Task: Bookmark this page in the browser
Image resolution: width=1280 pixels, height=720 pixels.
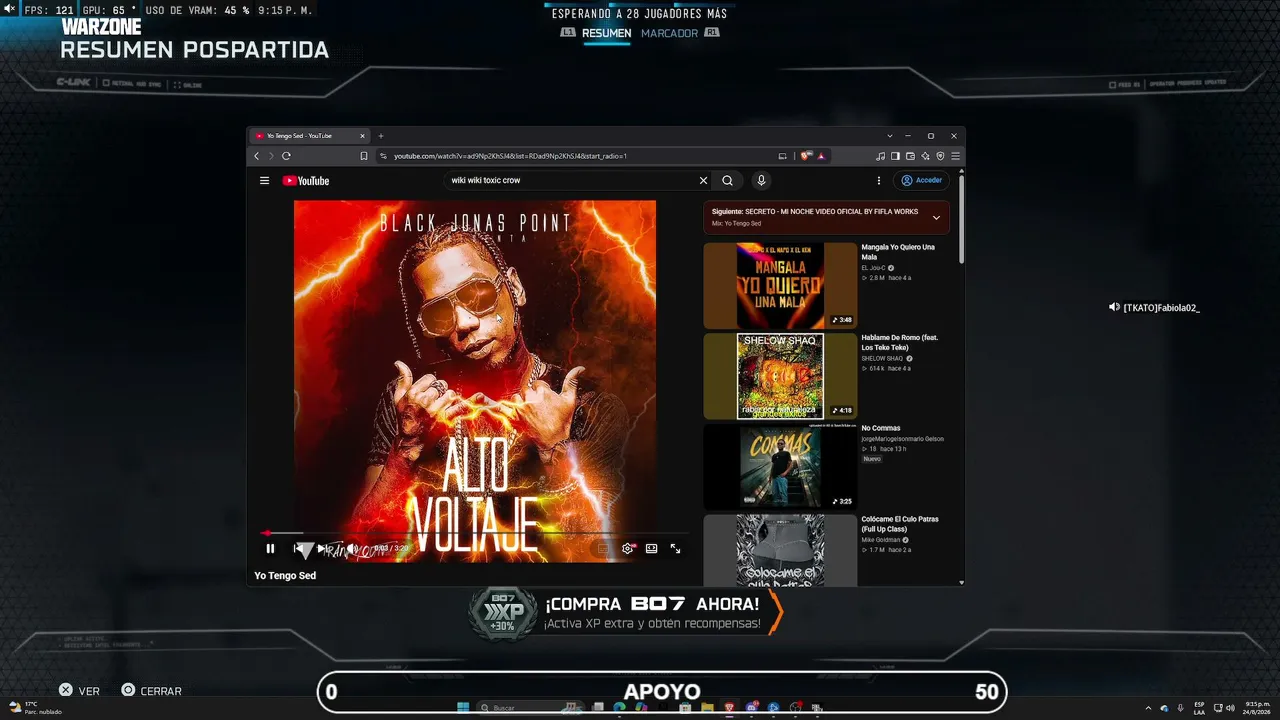Action: [x=364, y=156]
